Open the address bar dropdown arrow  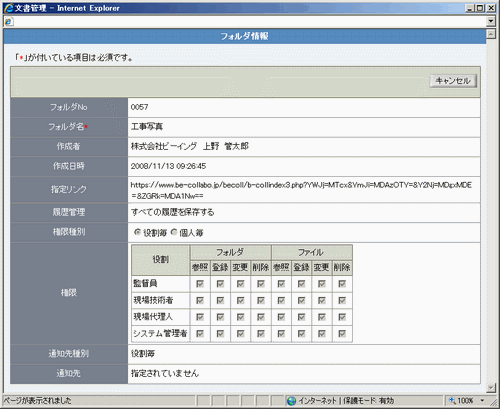tap(491, 21)
